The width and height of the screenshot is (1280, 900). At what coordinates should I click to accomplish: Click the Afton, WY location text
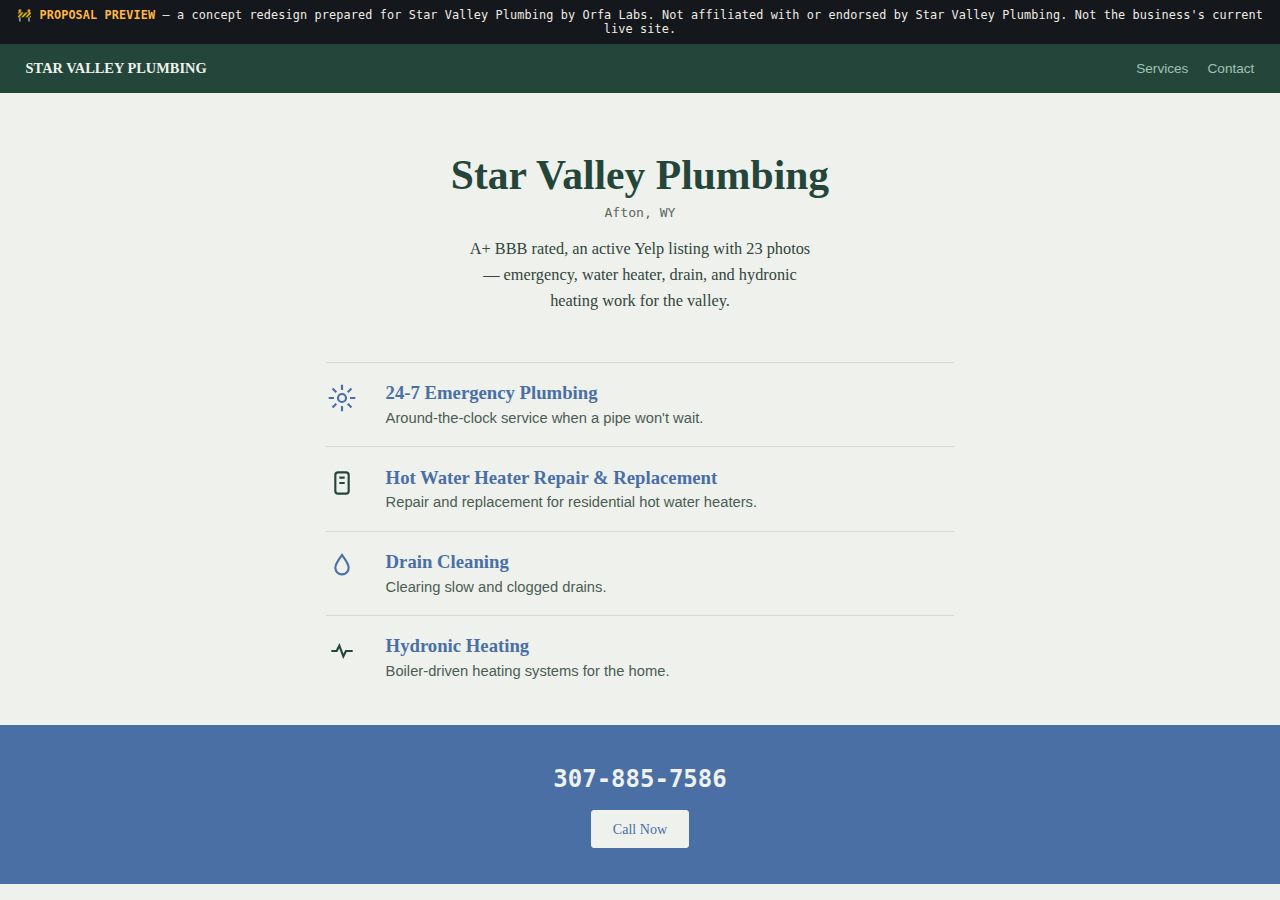click(x=640, y=213)
